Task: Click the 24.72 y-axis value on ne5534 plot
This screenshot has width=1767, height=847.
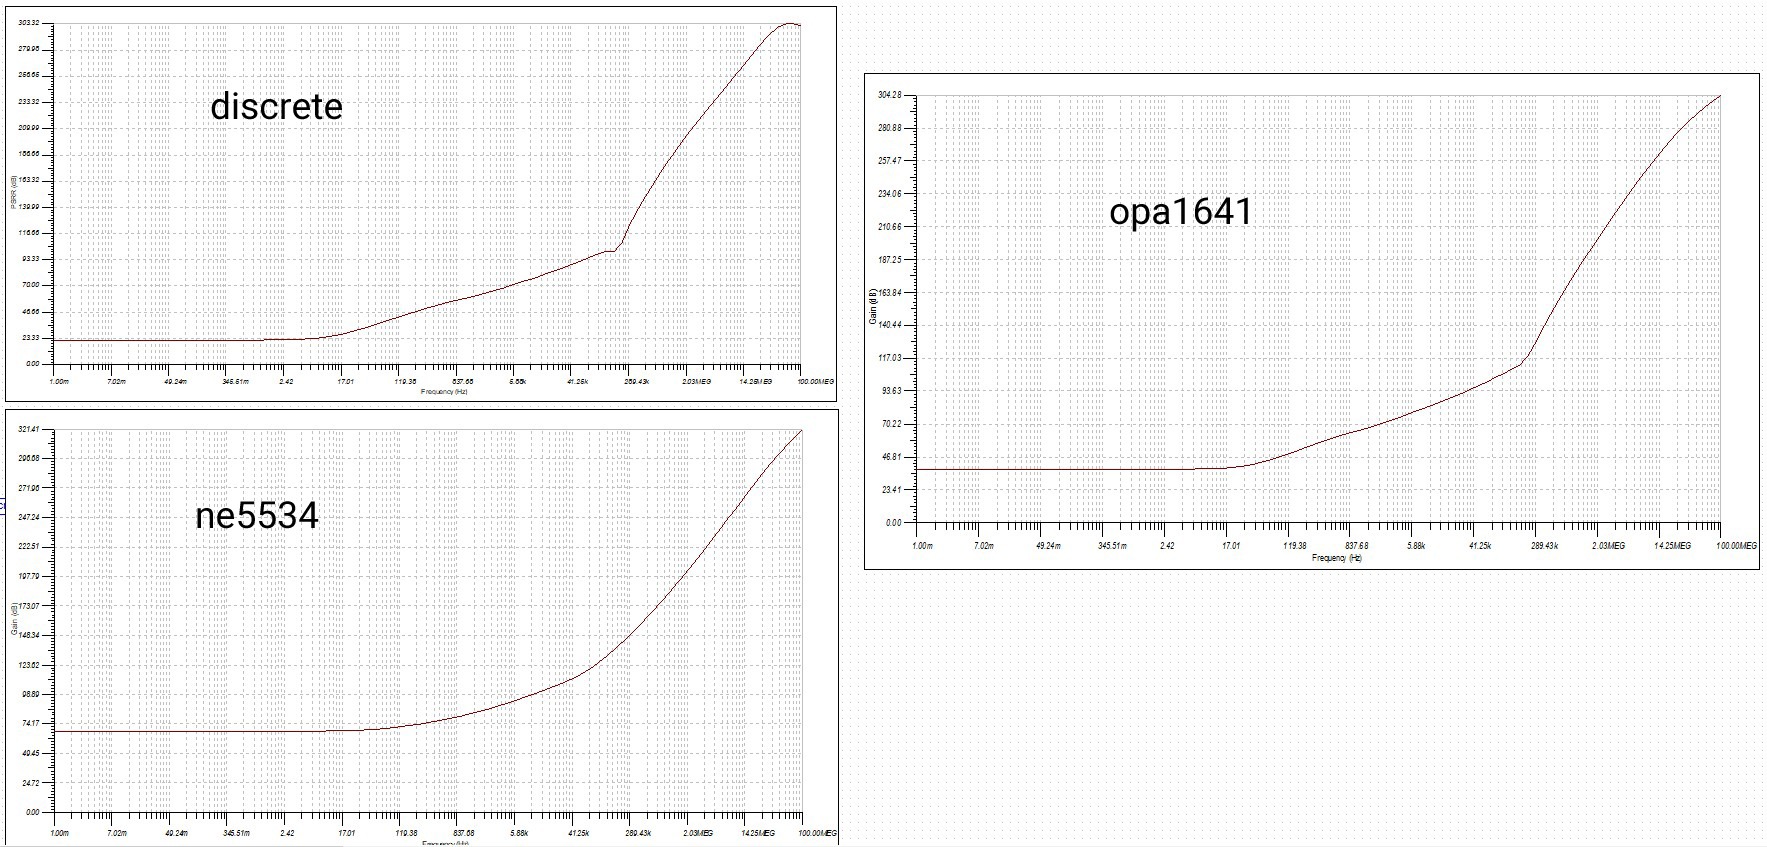Action: click(x=31, y=782)
